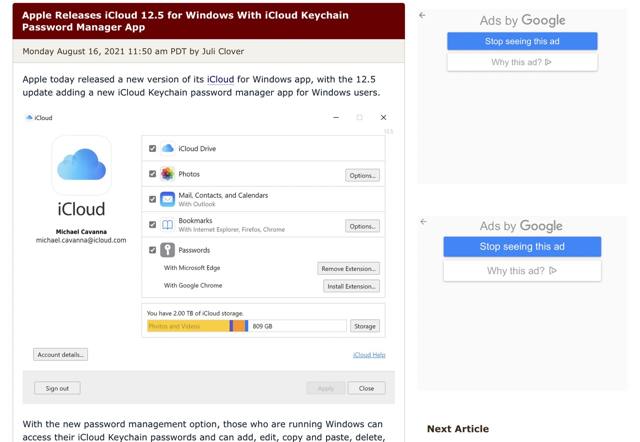The width and height of the screenshot is (640, 442).
Task: Click the Passwords key icon
Action: tap(167, 250)
